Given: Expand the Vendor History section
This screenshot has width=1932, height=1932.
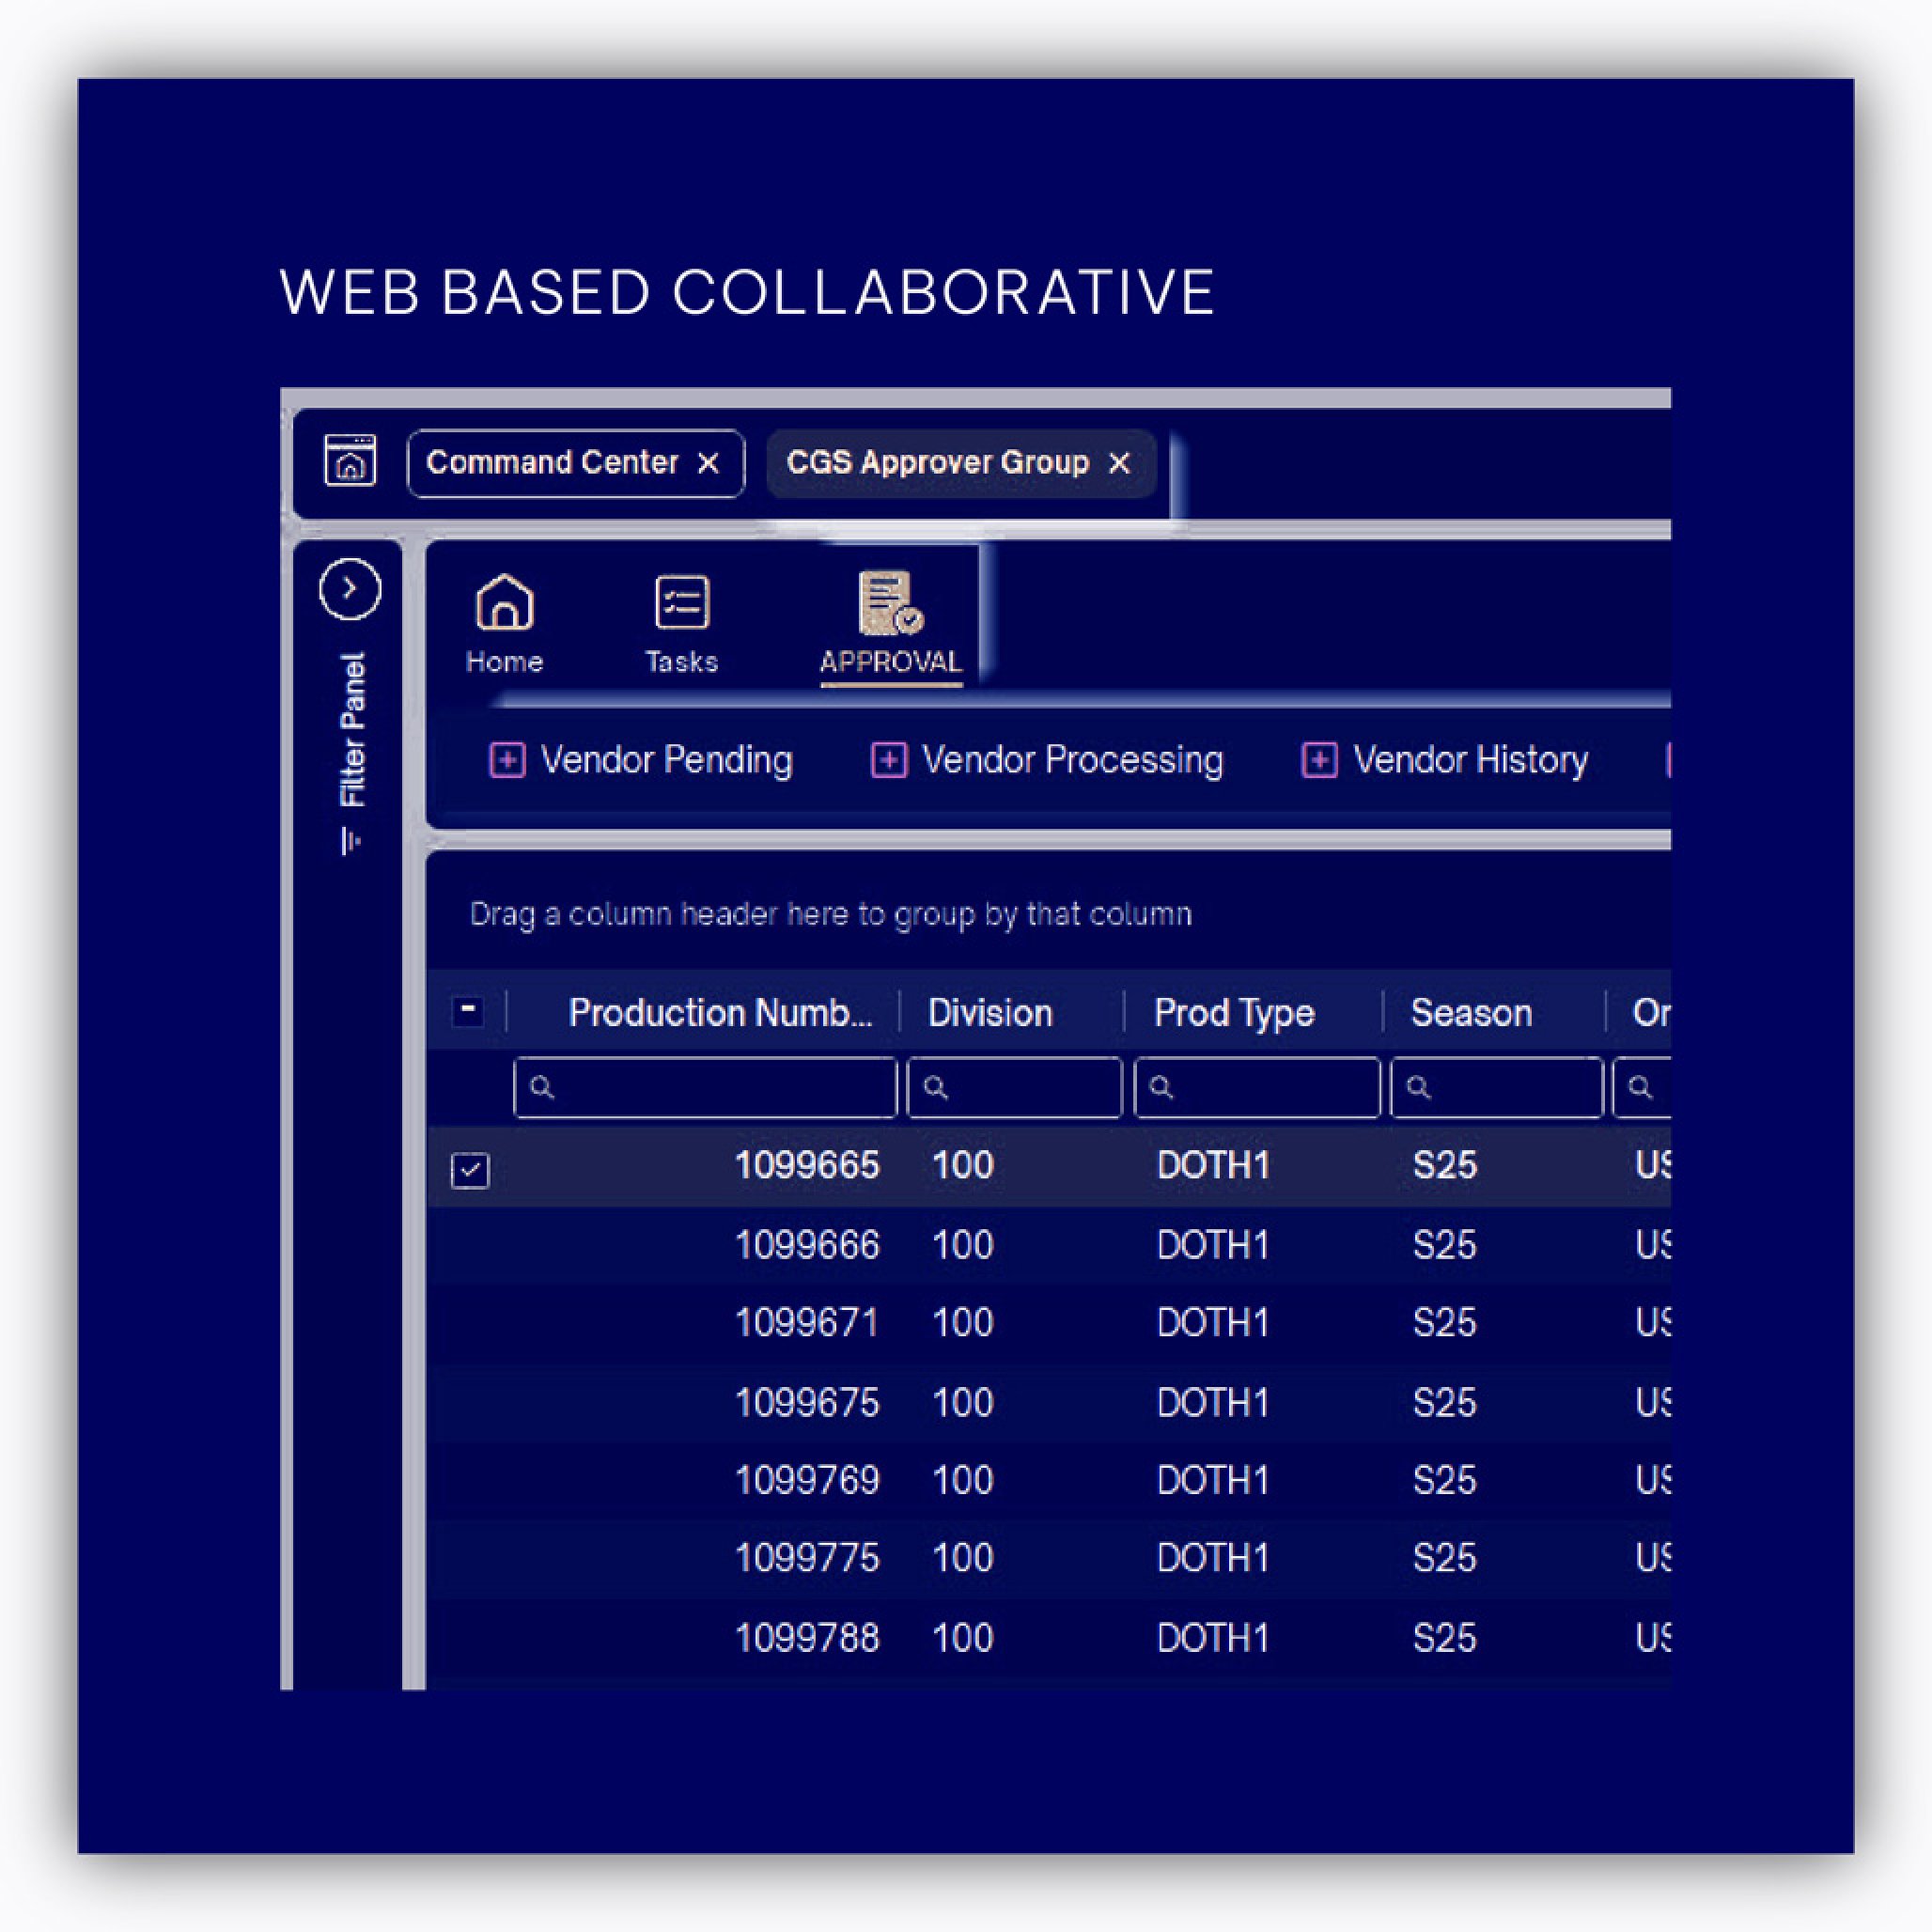Looking at the screenshot, I should point(1319,760).
